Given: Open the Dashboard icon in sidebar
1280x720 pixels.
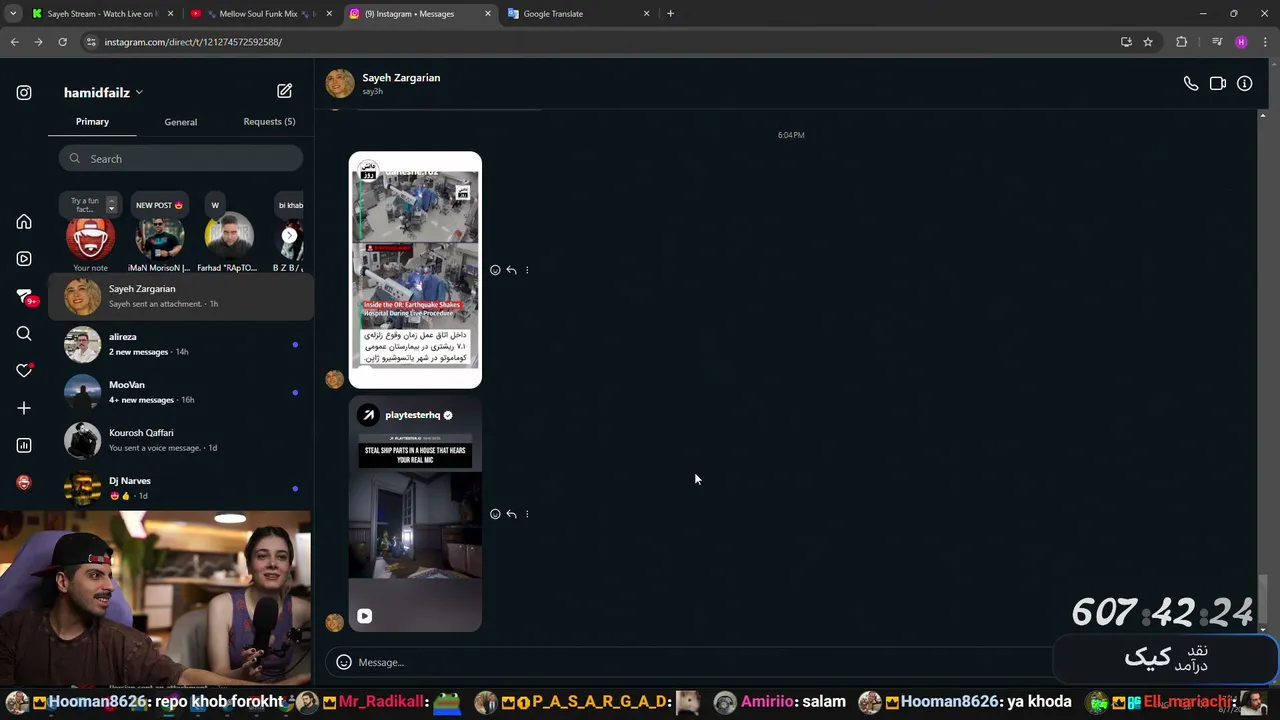Looking at the screenshot, I should pyautogui.click(x=24, y=445).
